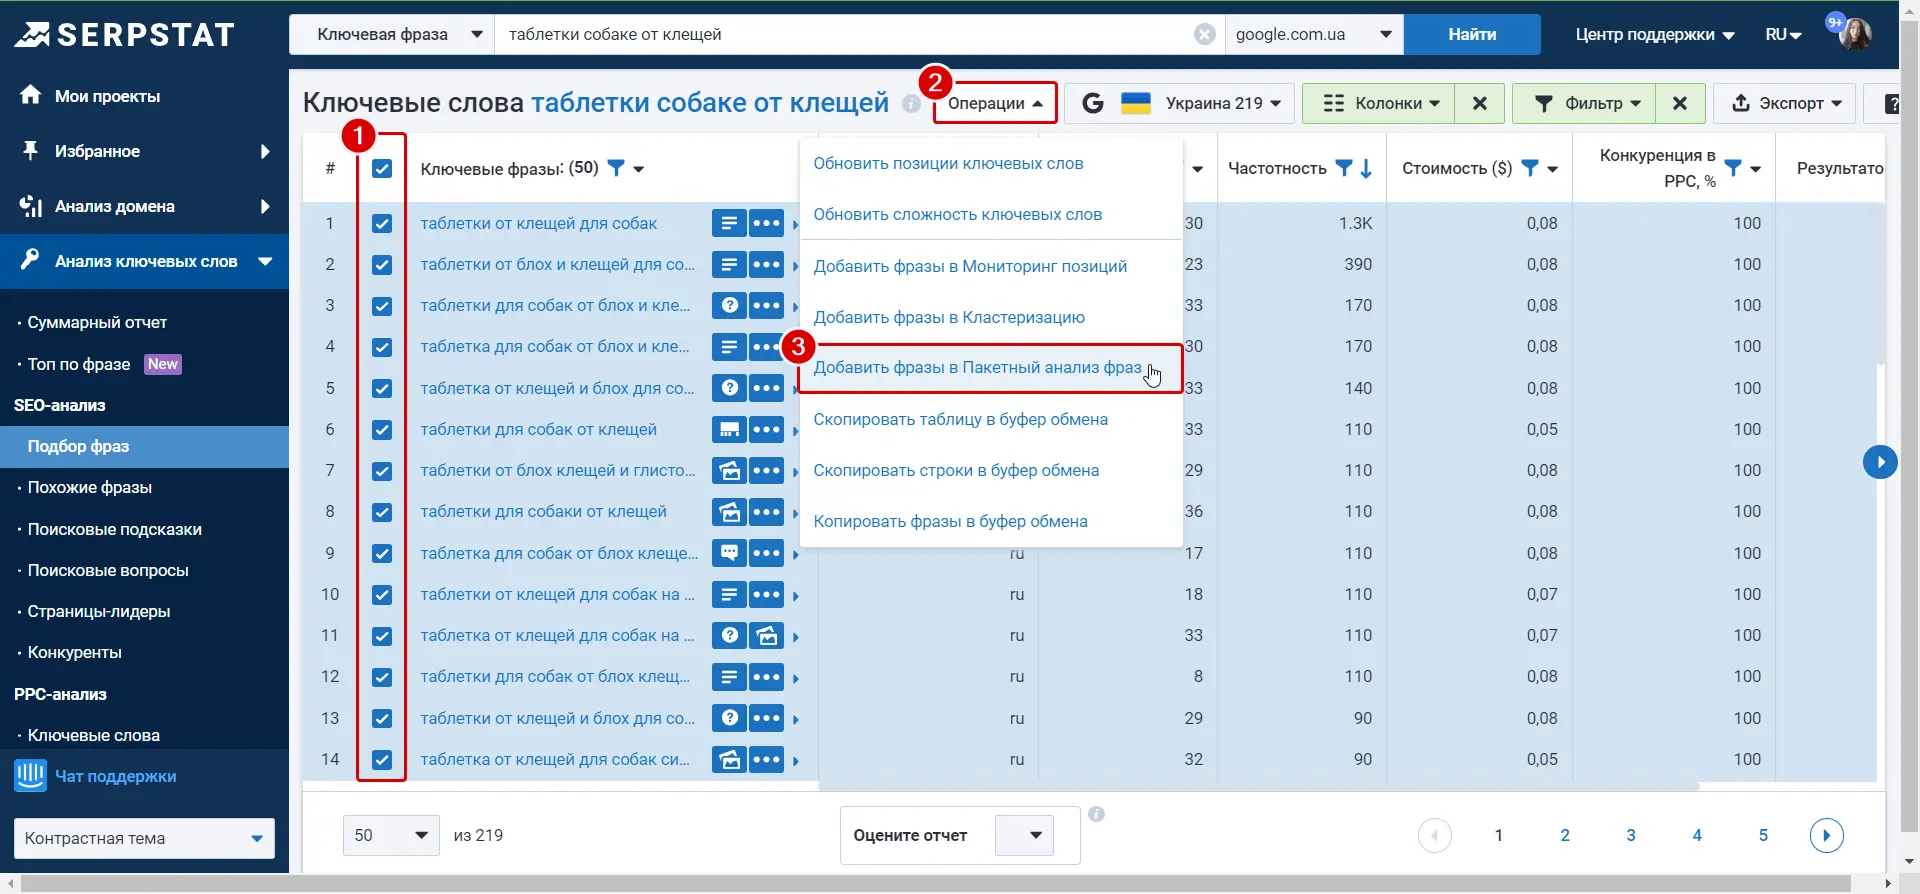Open the Подбор фраз sidebar item

pyautogui.click(x=144, y=446)
